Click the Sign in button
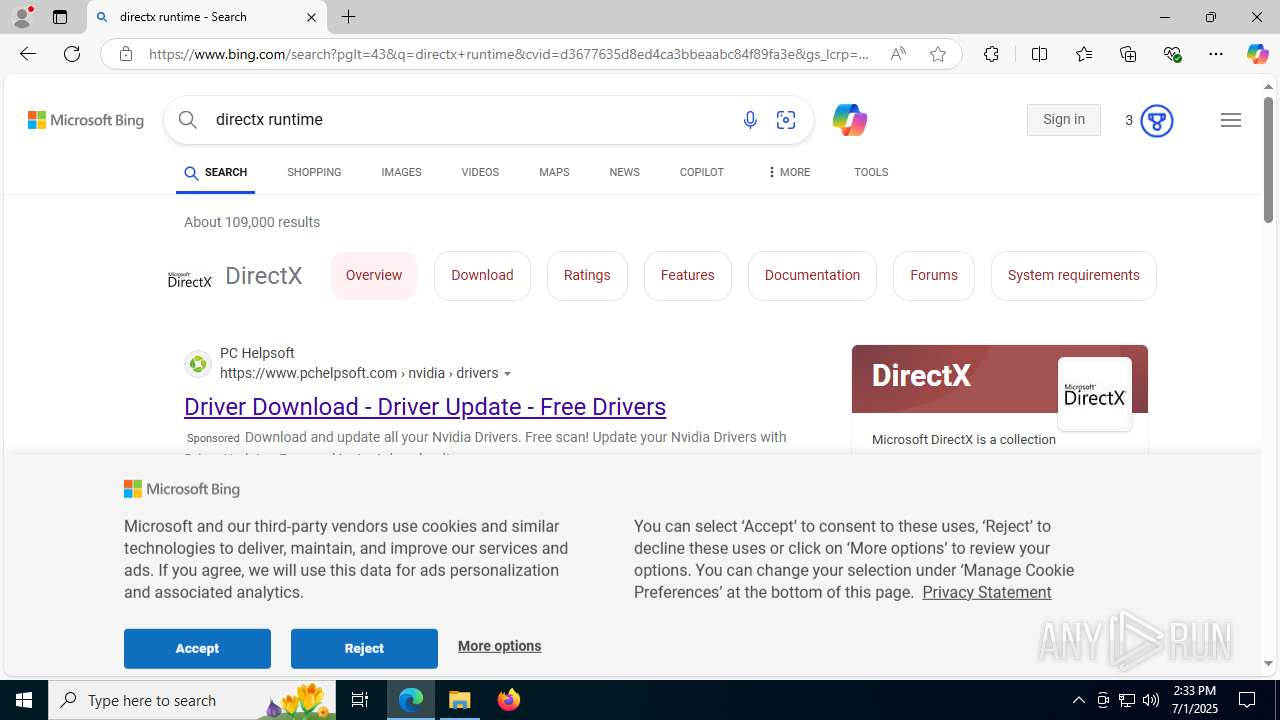Image resolution: width=1280 pixels, height=720 pixels. pyautogui.click(x=1064, y=120)
